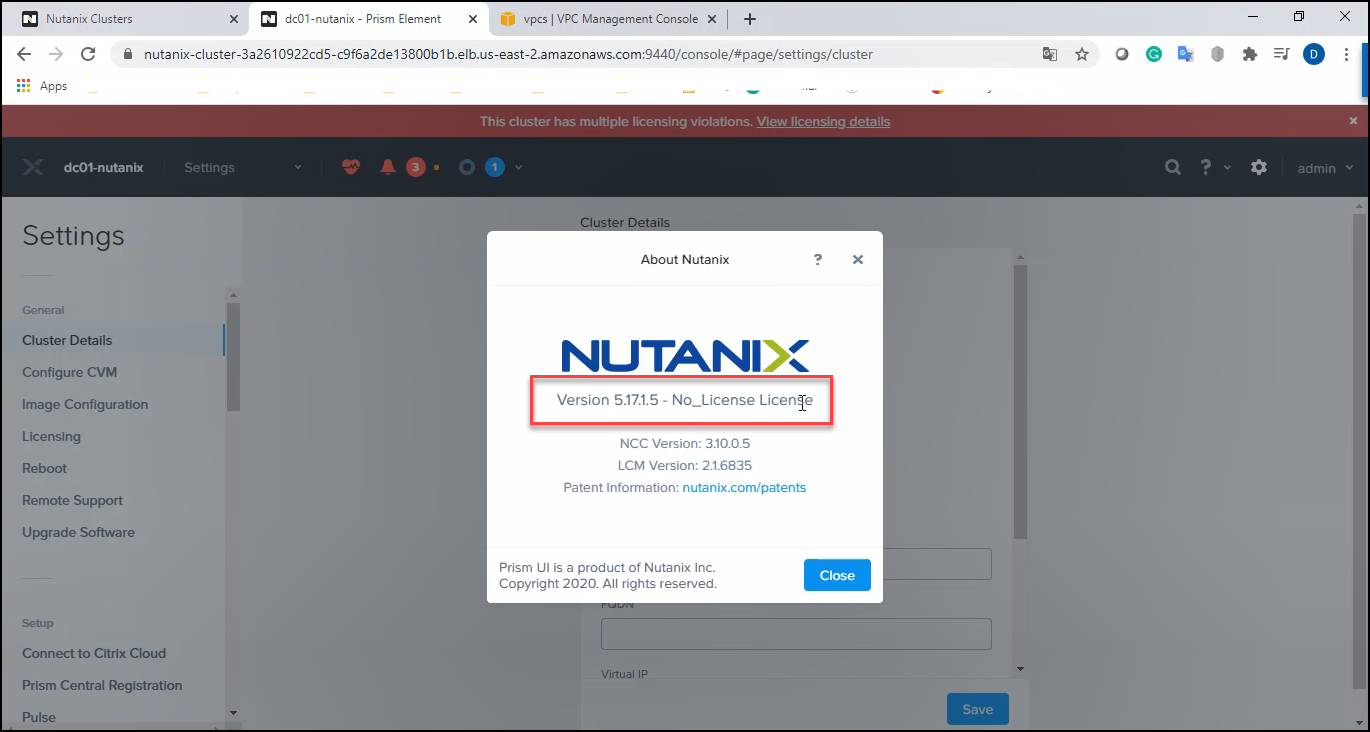This screenshot has height=732, width=1370.
Task: Bookmark this page with the star icon
Action: coord(1081,55)
